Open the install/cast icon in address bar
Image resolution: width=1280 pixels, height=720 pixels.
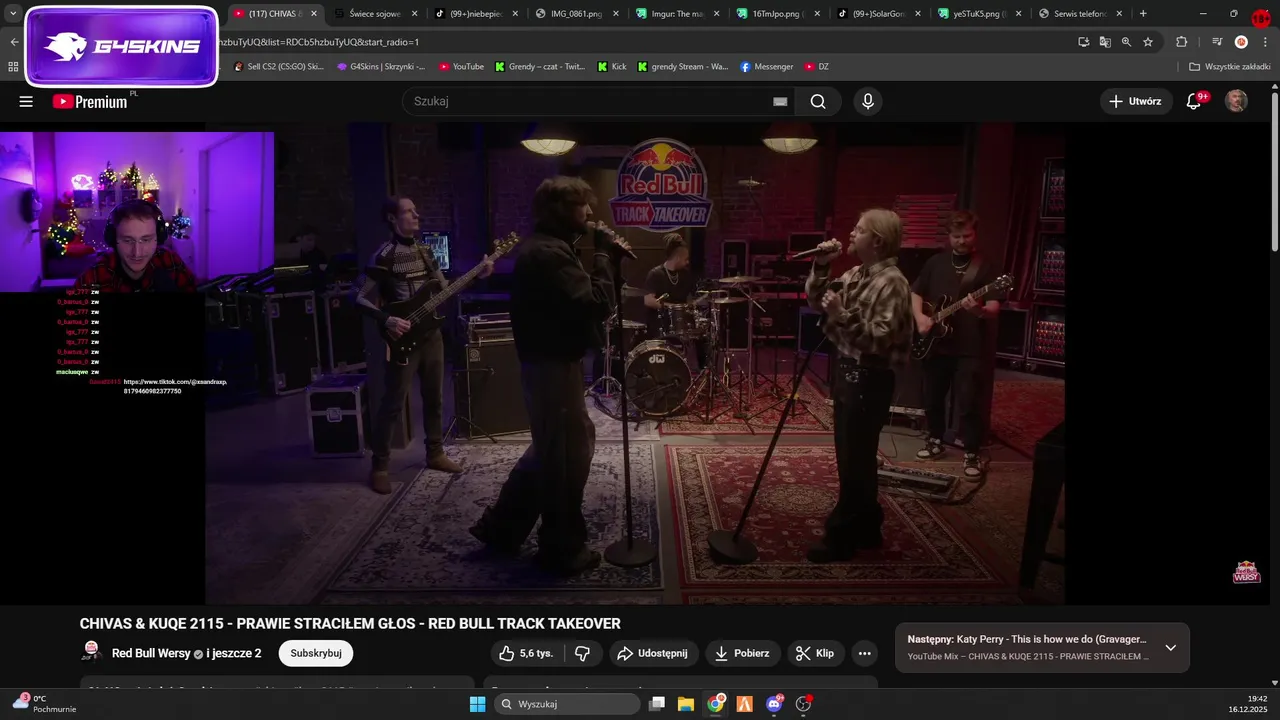pyautogui.click(x=1084, y=42)
